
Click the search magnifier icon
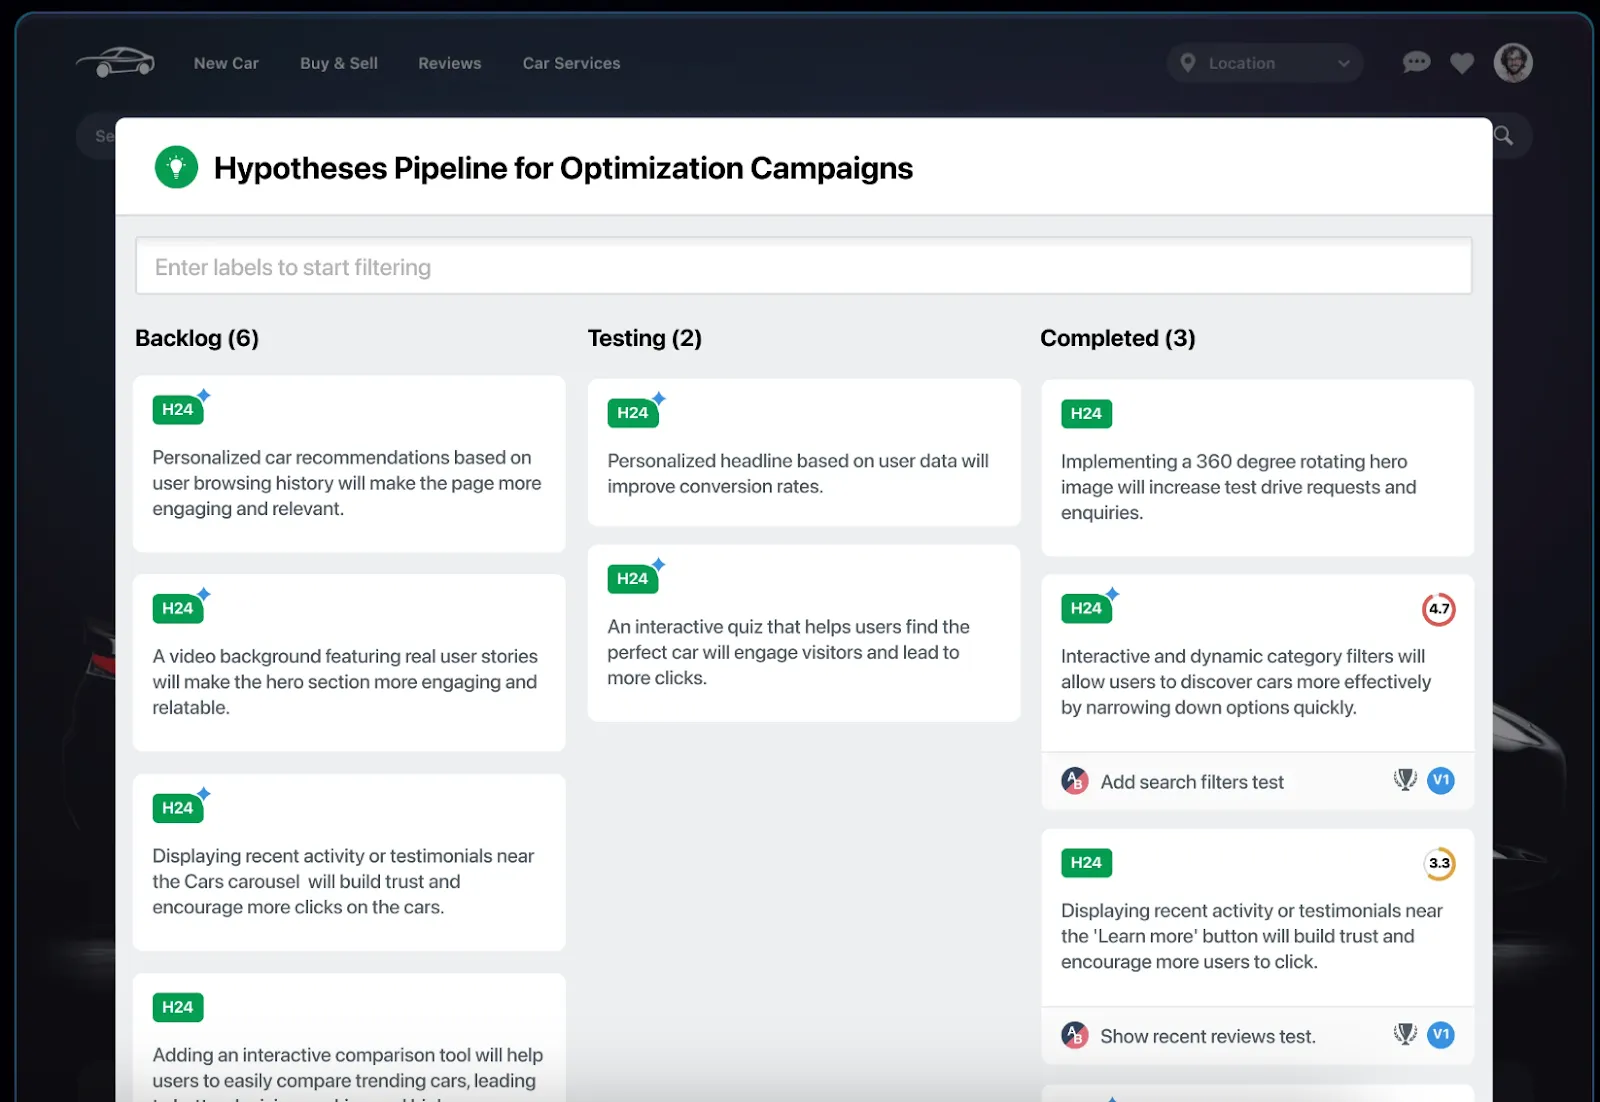(1504, 135)
